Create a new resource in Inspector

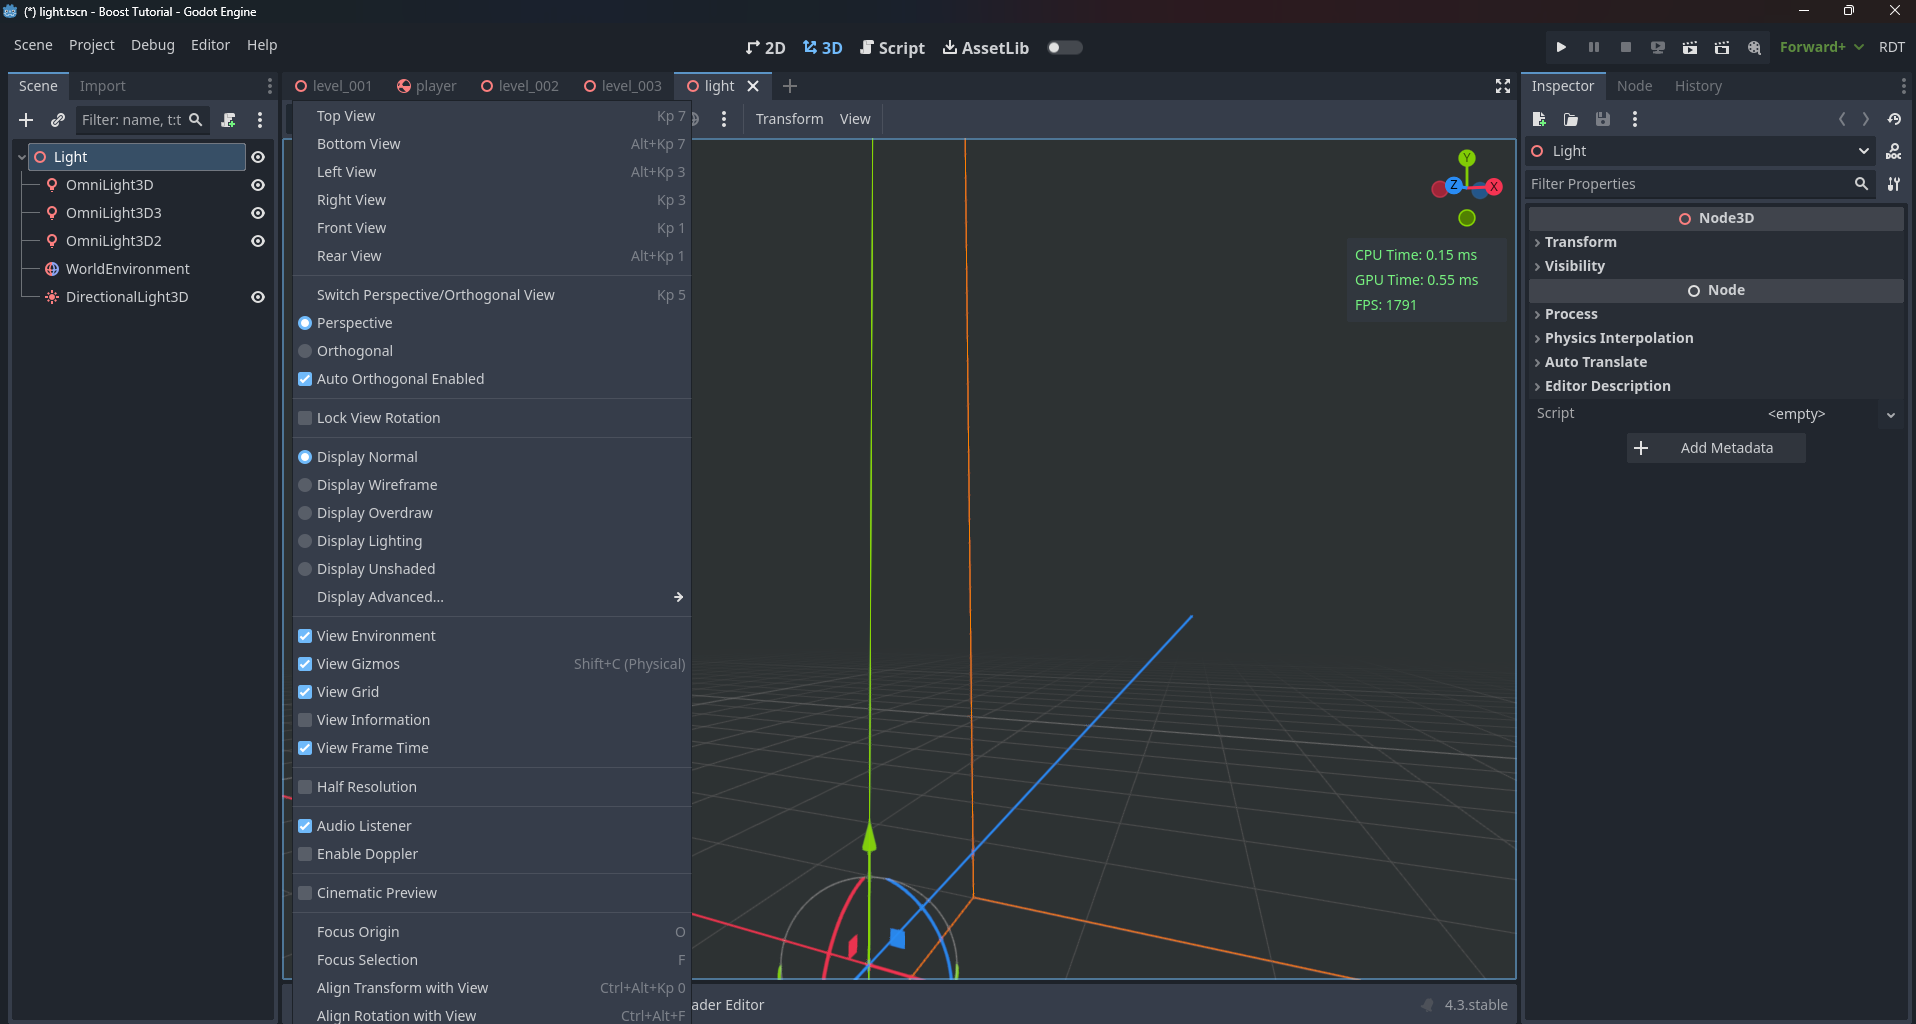(x=1539, y=119)
